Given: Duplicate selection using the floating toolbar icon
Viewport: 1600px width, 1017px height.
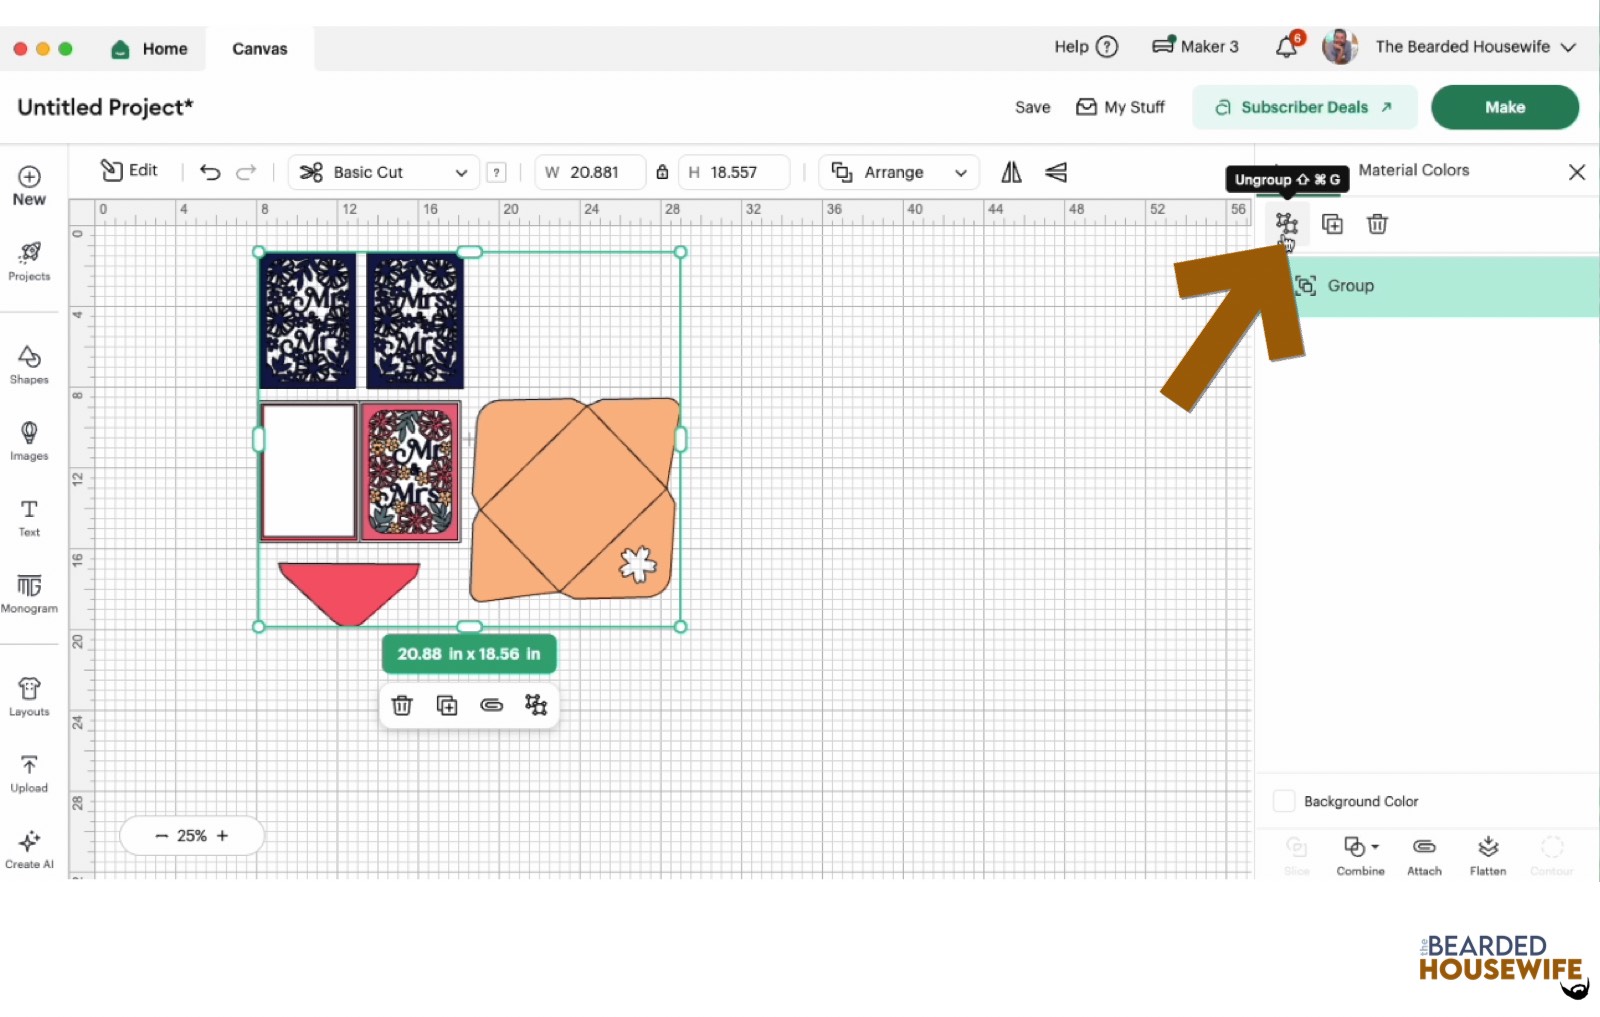Looking at the screenshot, I should (446, 704).
